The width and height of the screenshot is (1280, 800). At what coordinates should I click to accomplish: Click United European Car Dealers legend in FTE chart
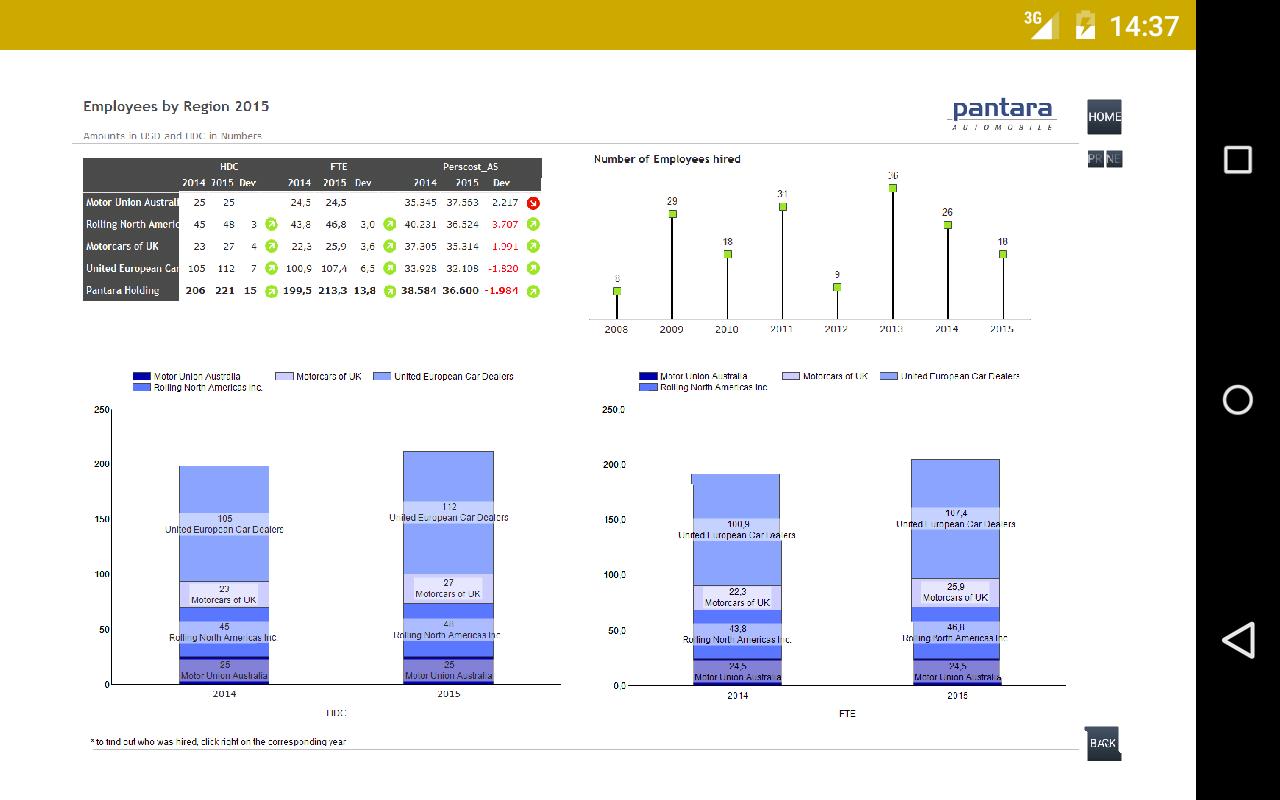(x=889, y=377)
